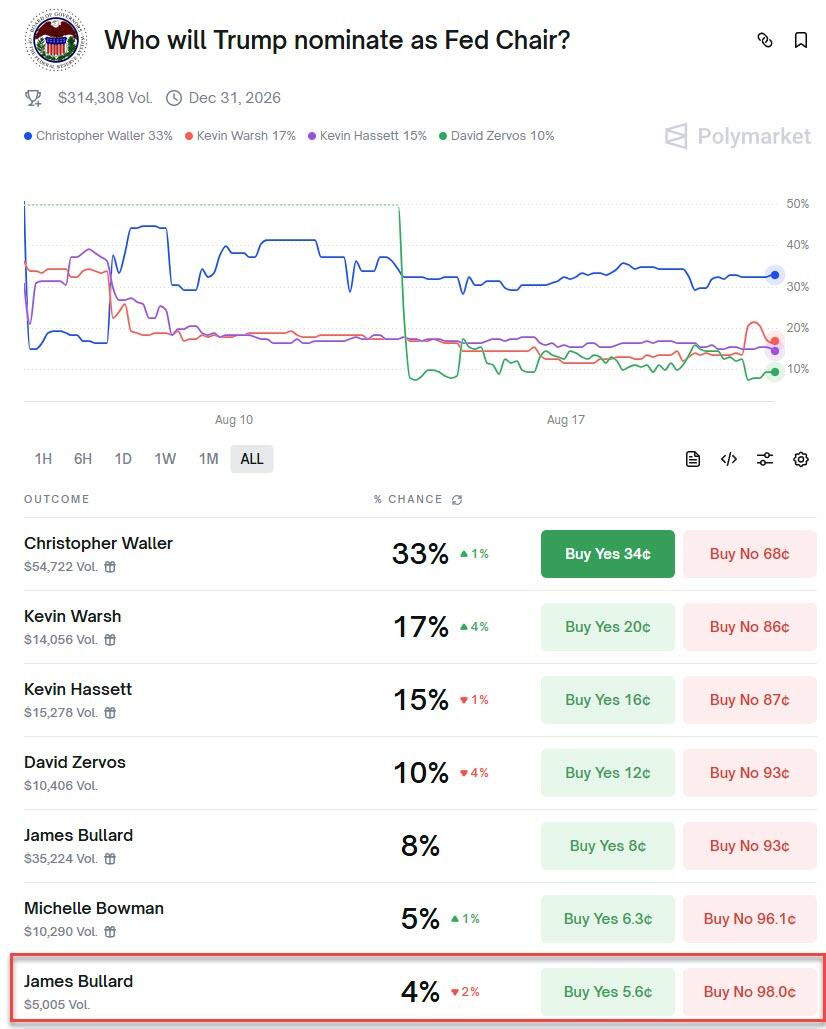The image size is (826, 1029).
Task: Switch chart to 1W range
Action: pyautogui.click(x=165, y=459)
